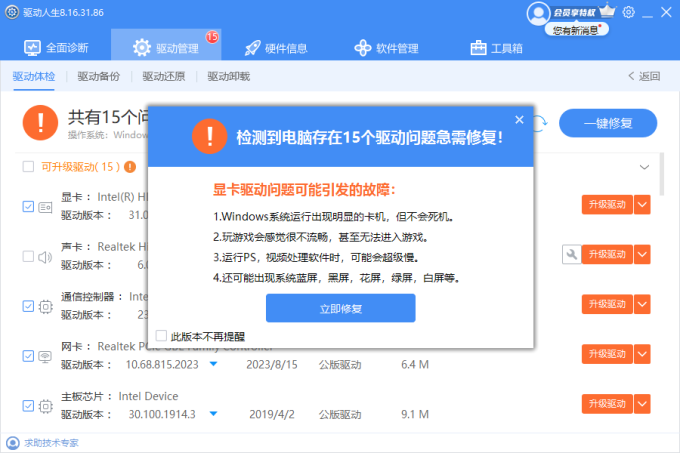Click the 一键修复 button

(x=608, y=123)
